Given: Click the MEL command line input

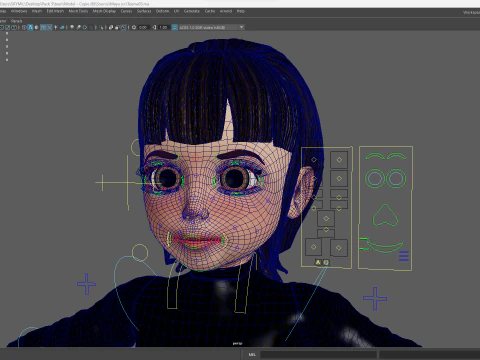Looking at the screenshot, I should pyautogui.click(x=318, y=354).
